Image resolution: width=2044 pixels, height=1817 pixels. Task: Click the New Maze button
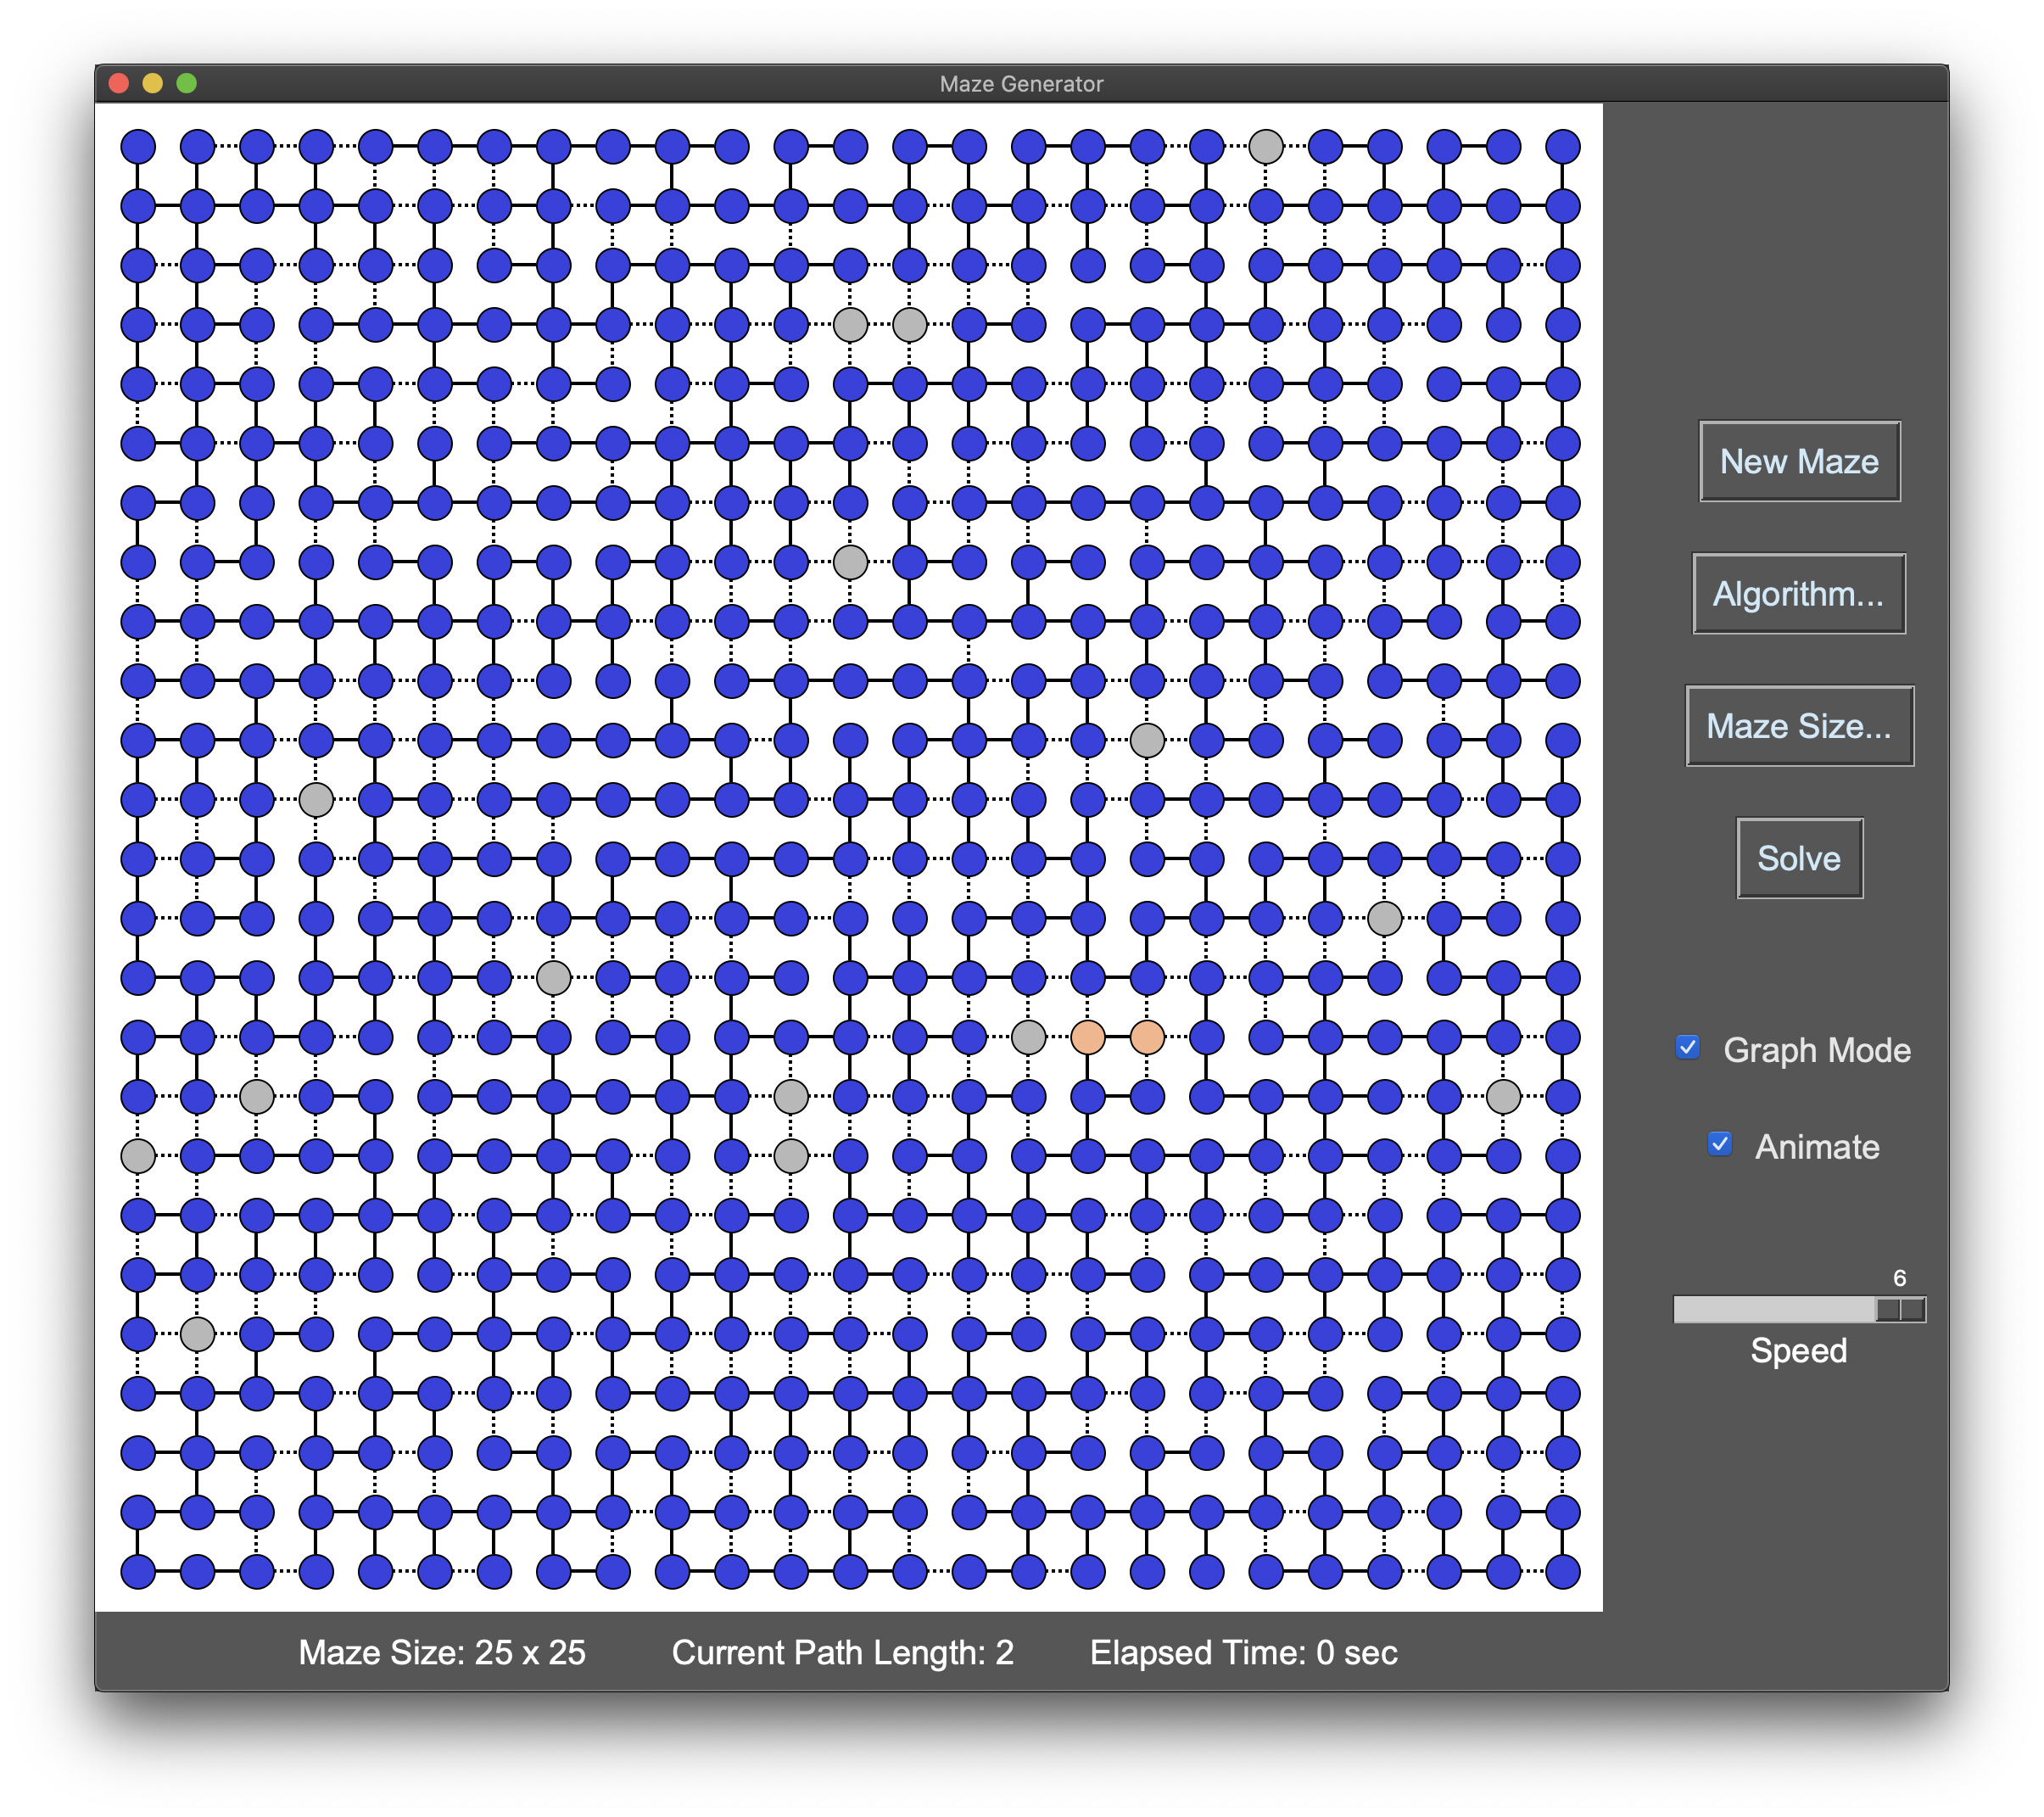[1798, 461]
